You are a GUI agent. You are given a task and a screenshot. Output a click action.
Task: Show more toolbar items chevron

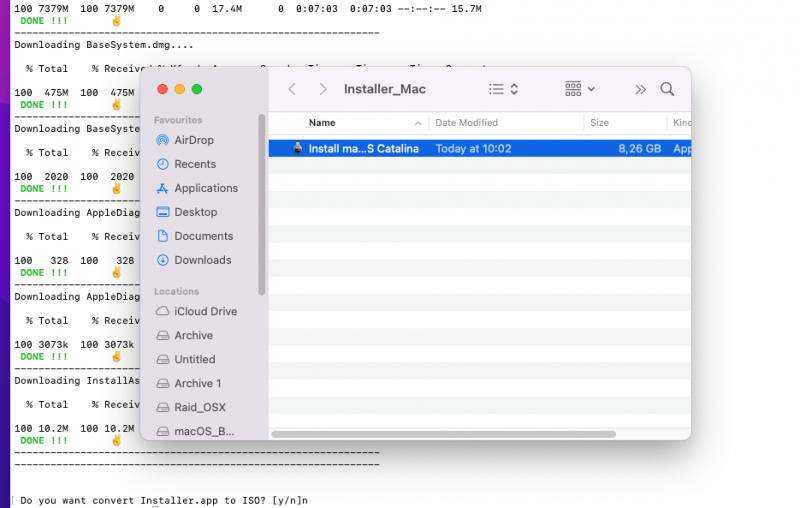pos(640,90)
